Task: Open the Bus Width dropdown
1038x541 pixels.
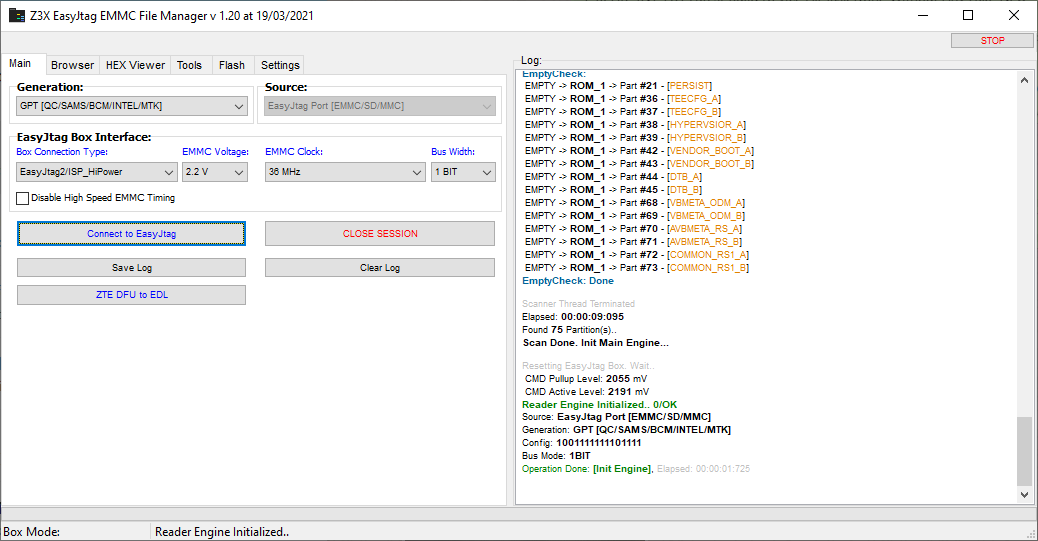Action: (x=463, y=172)
